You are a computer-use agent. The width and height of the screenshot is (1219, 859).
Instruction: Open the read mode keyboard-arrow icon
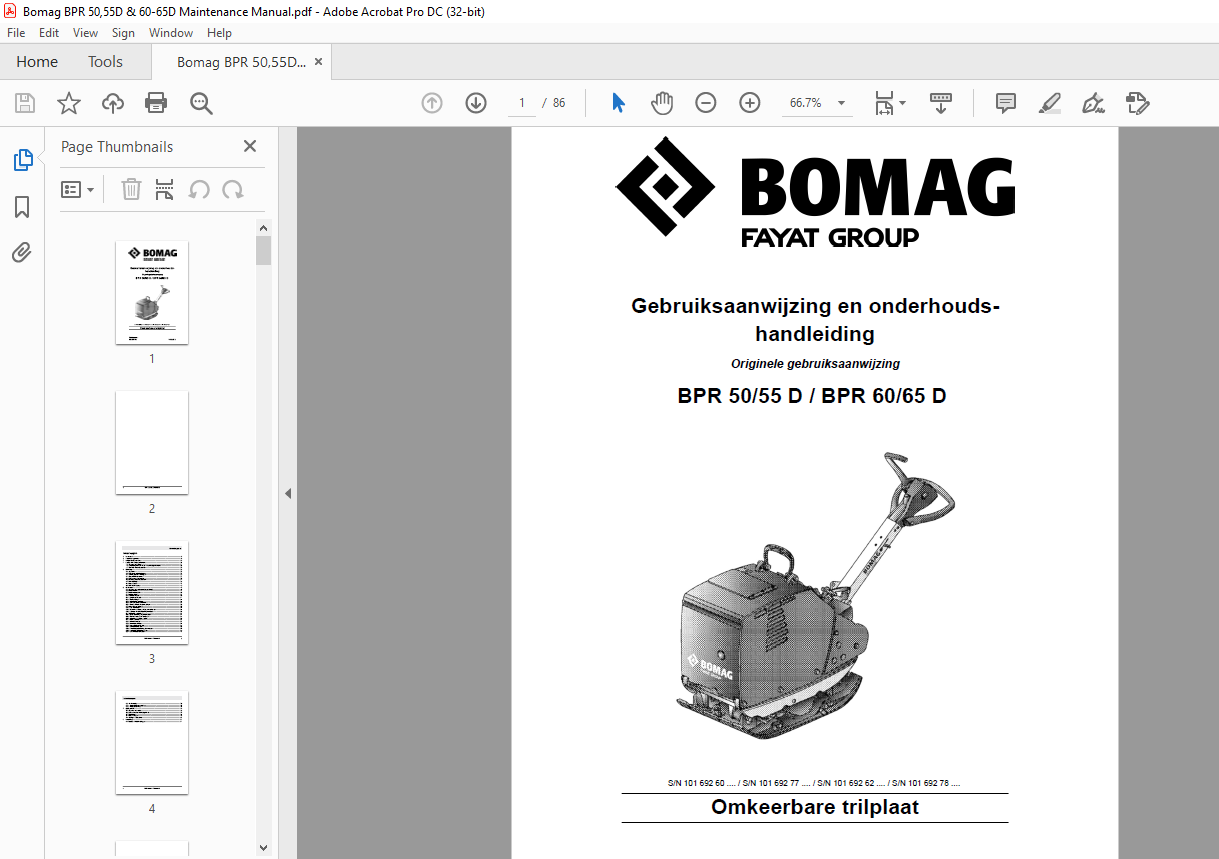(x=941, y=103)
